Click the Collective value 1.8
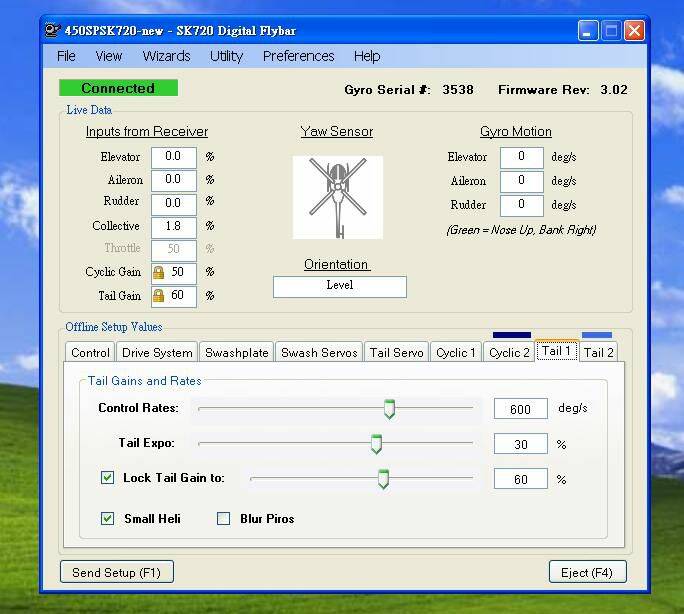The width and height of the screenshot is (684, 614). pyautogui.click(x=174, y=227)
